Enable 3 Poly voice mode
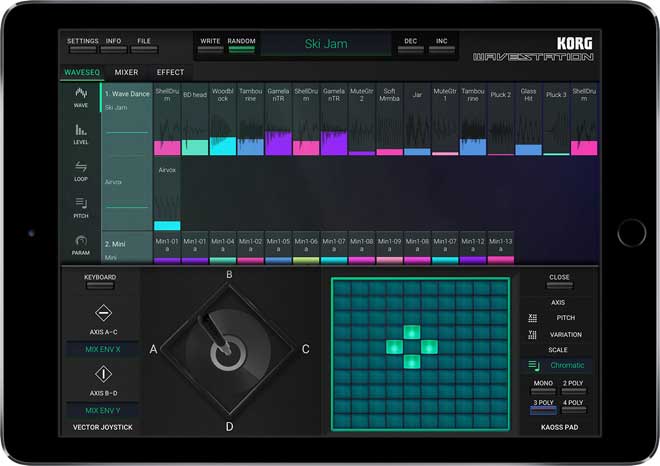 (543, 409)
